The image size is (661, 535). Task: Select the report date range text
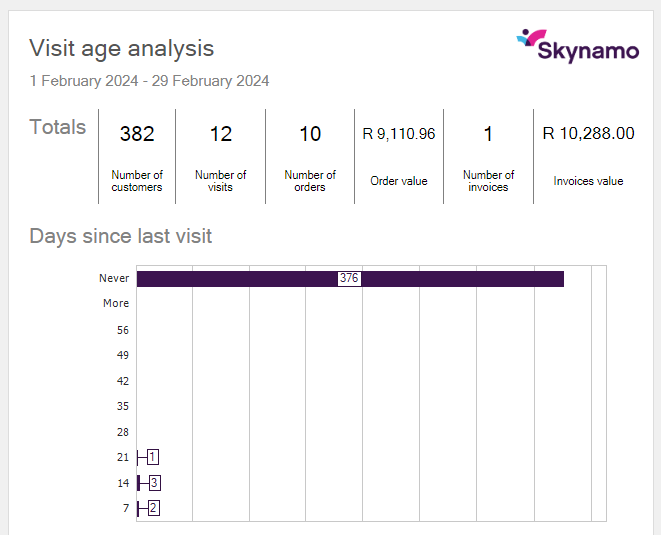(x=149, y=81)
